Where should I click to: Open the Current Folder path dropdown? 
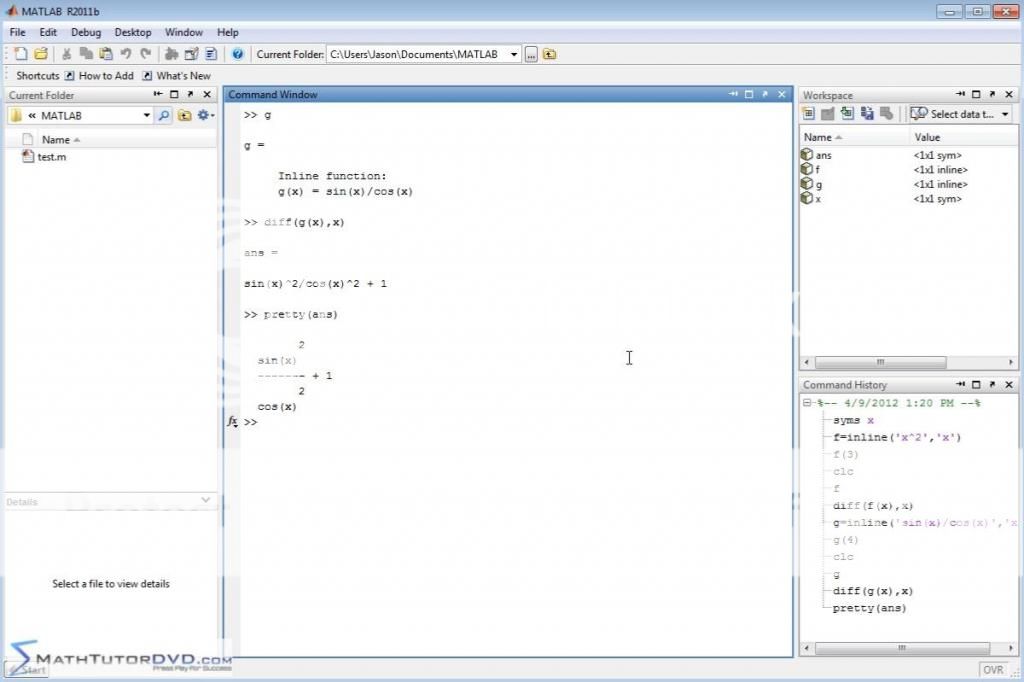(x=514, y=54)
